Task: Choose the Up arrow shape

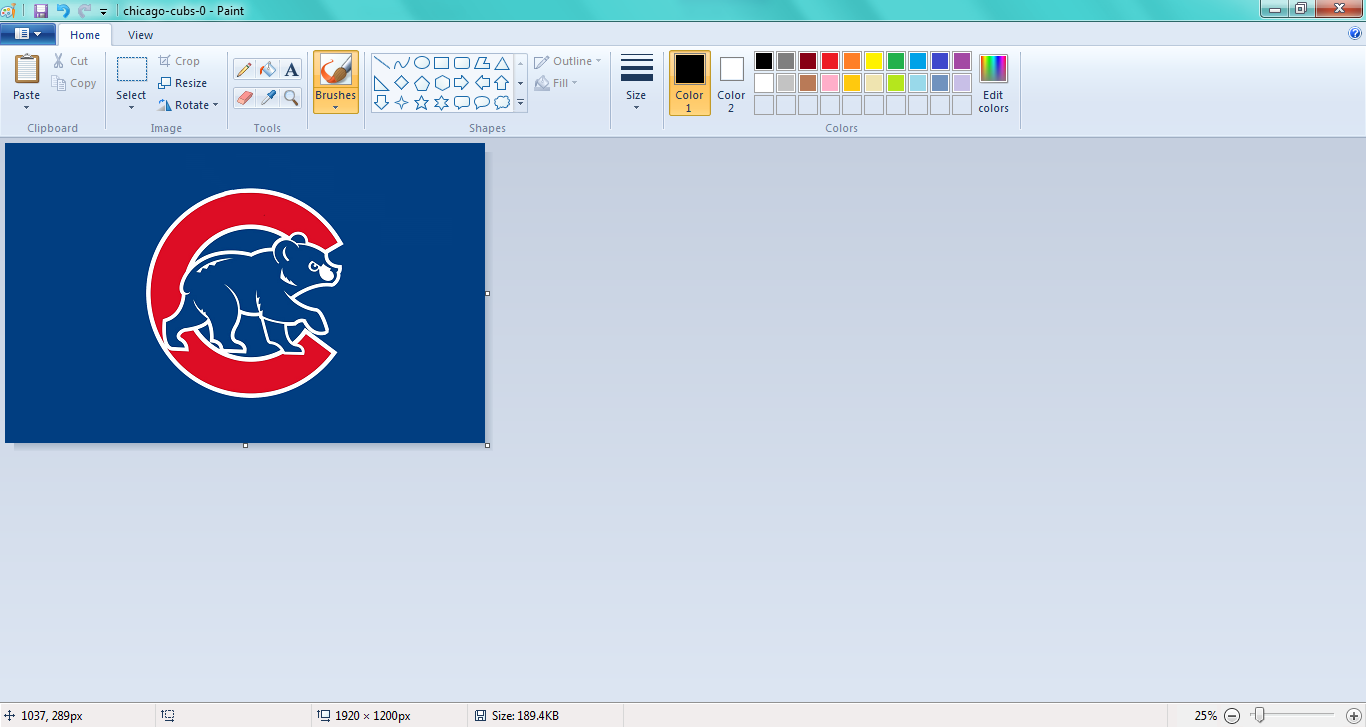Action: click(502, 83)
